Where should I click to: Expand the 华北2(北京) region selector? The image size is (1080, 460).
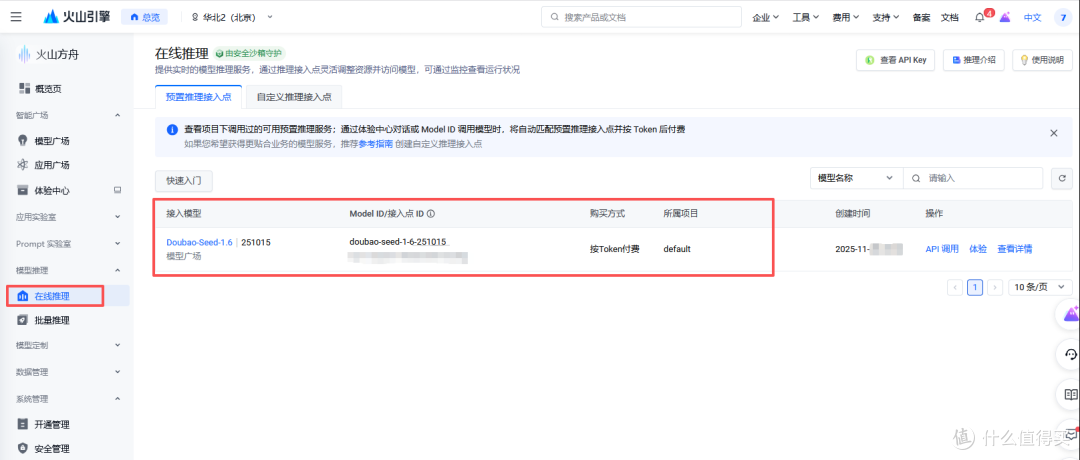(231, 17)
